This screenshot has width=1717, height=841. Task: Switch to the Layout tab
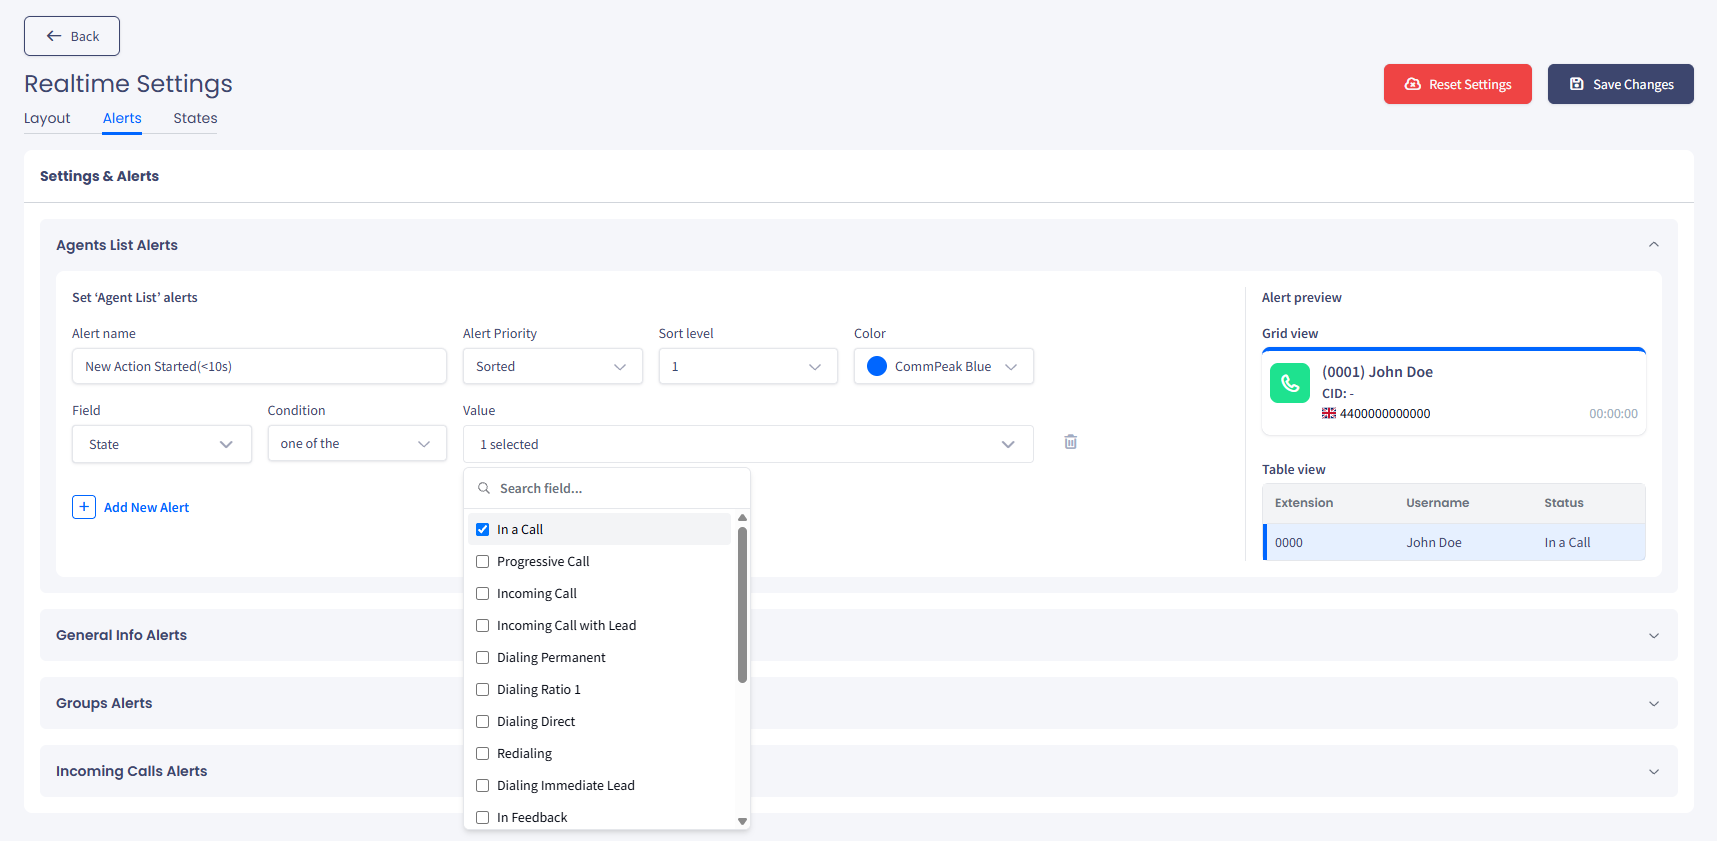47,118
